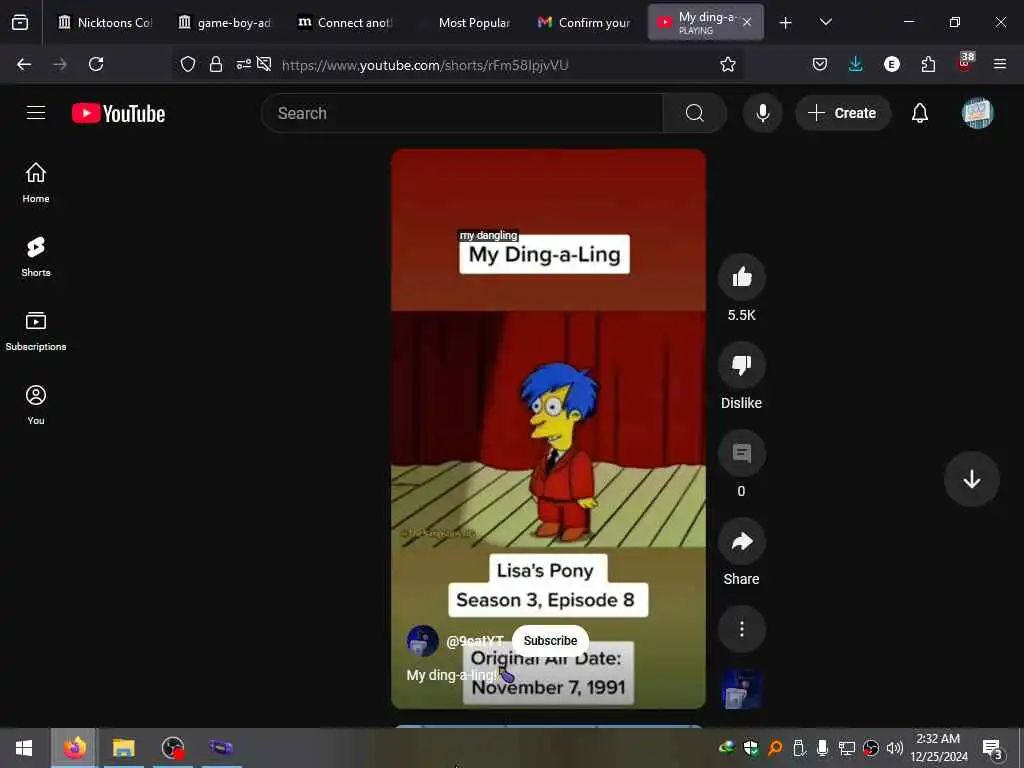Dislike this Short
The width and height of the screenshot is (1024, 768).
point(741,365)
